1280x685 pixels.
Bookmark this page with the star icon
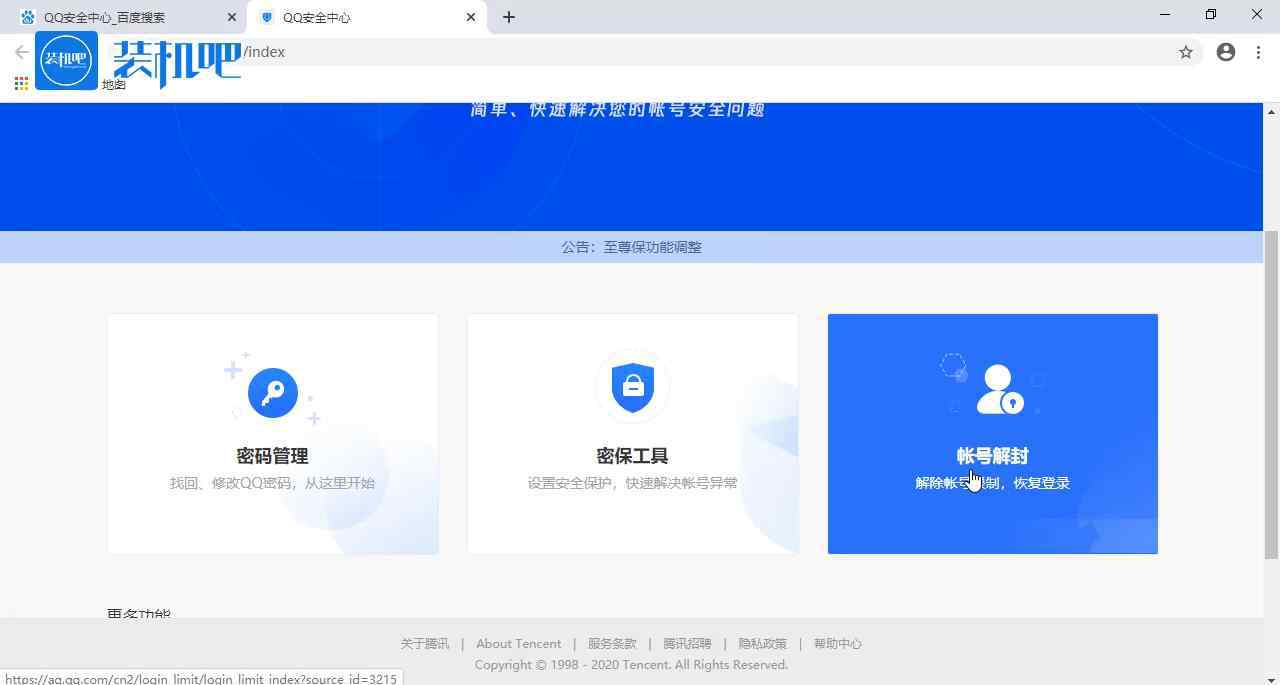coord(1186,52)
